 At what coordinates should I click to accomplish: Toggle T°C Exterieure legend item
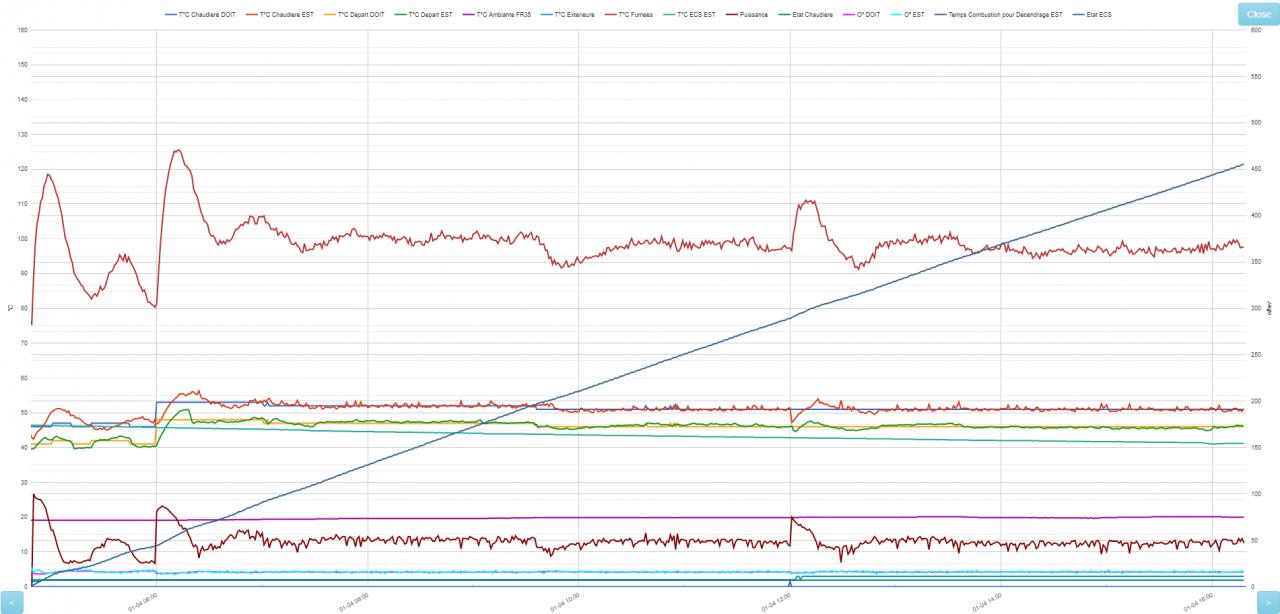(x=568, y=15)
